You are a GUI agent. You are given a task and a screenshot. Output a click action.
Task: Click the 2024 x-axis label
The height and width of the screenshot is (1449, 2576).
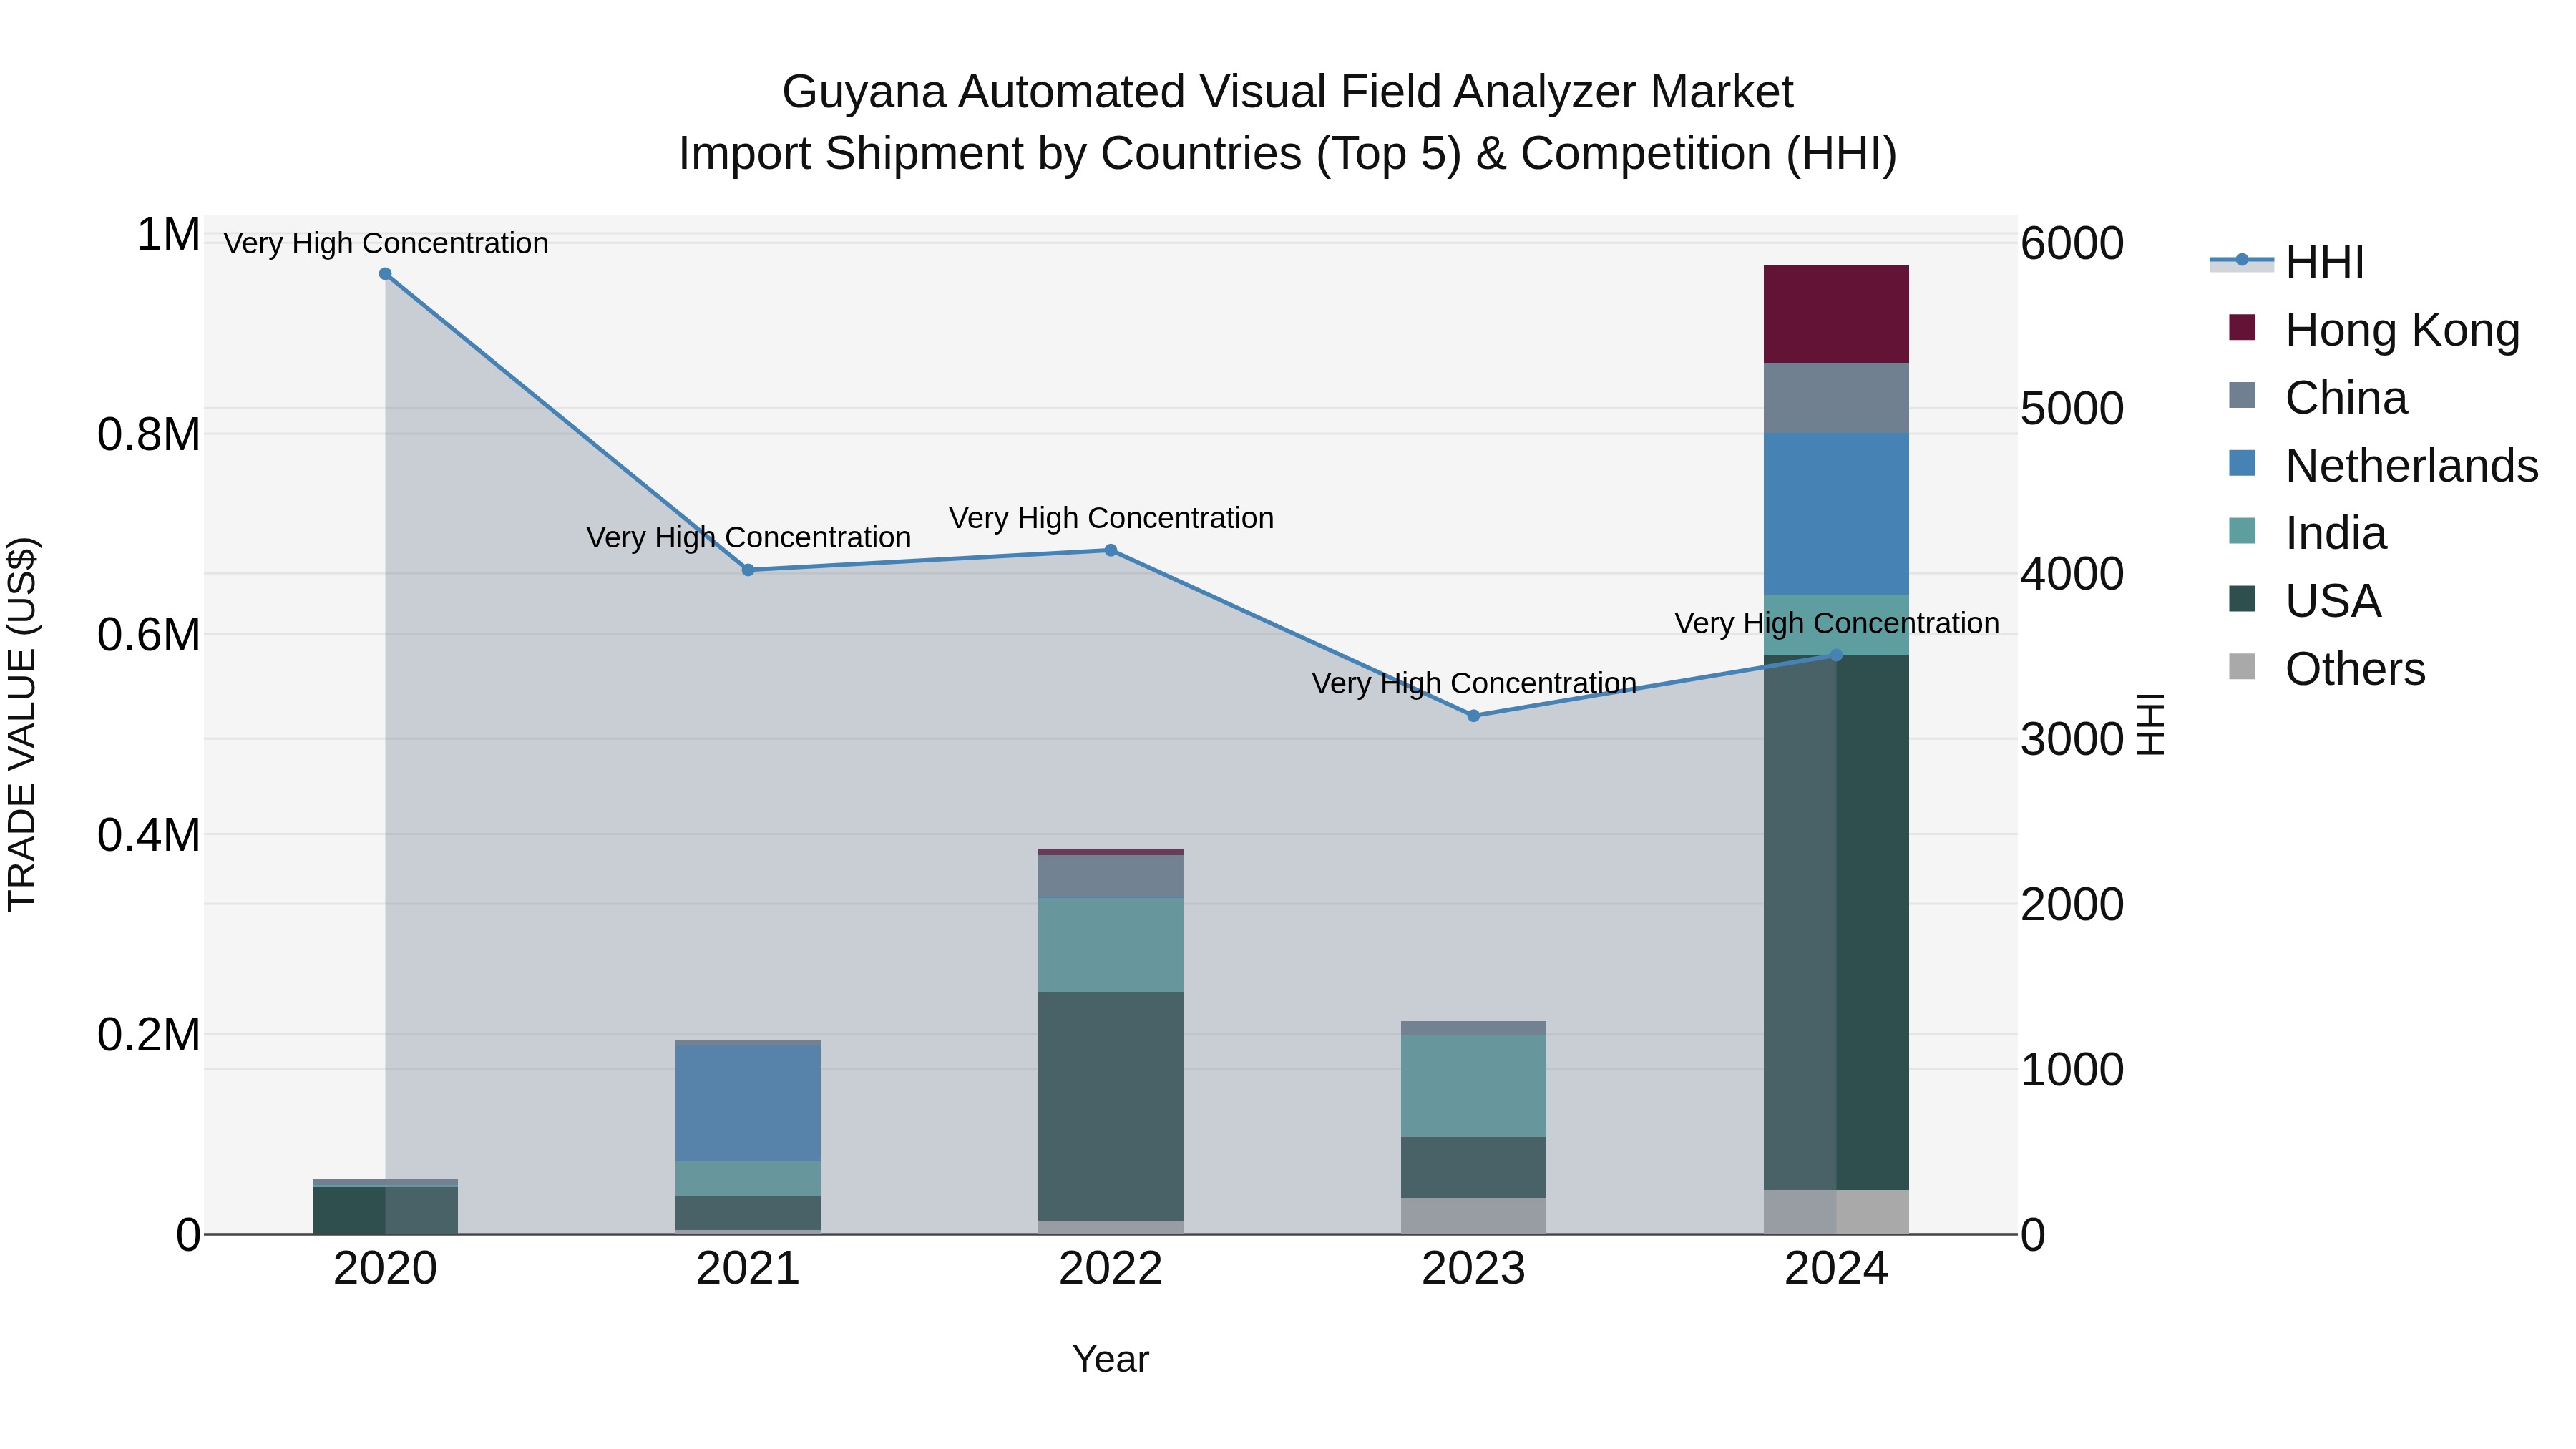pyautogui.click(x=1836, y=1269)
